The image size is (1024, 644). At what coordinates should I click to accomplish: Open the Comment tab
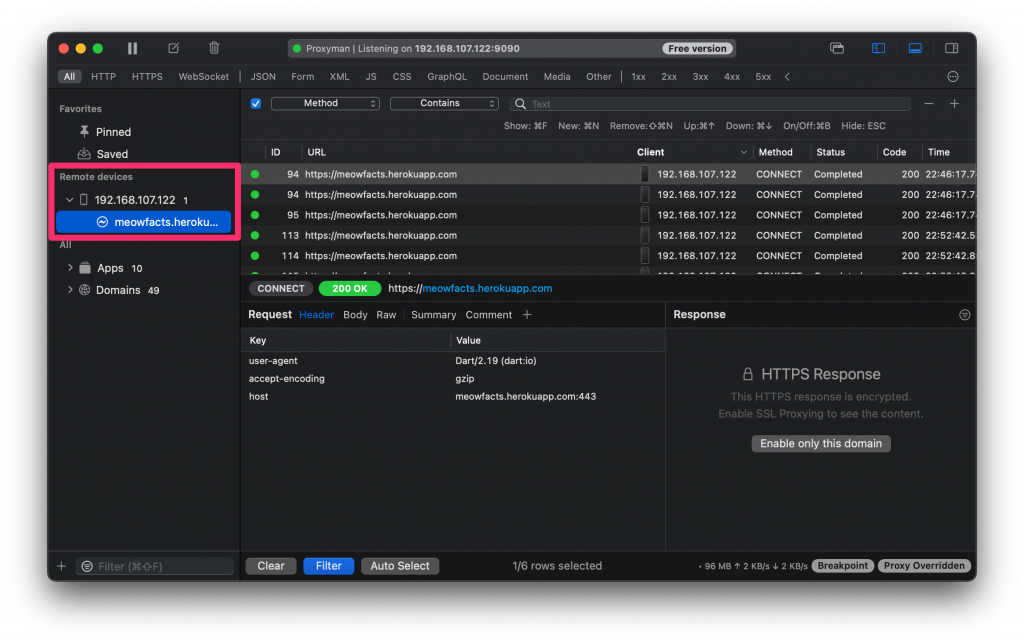click(x=488, y=315)
